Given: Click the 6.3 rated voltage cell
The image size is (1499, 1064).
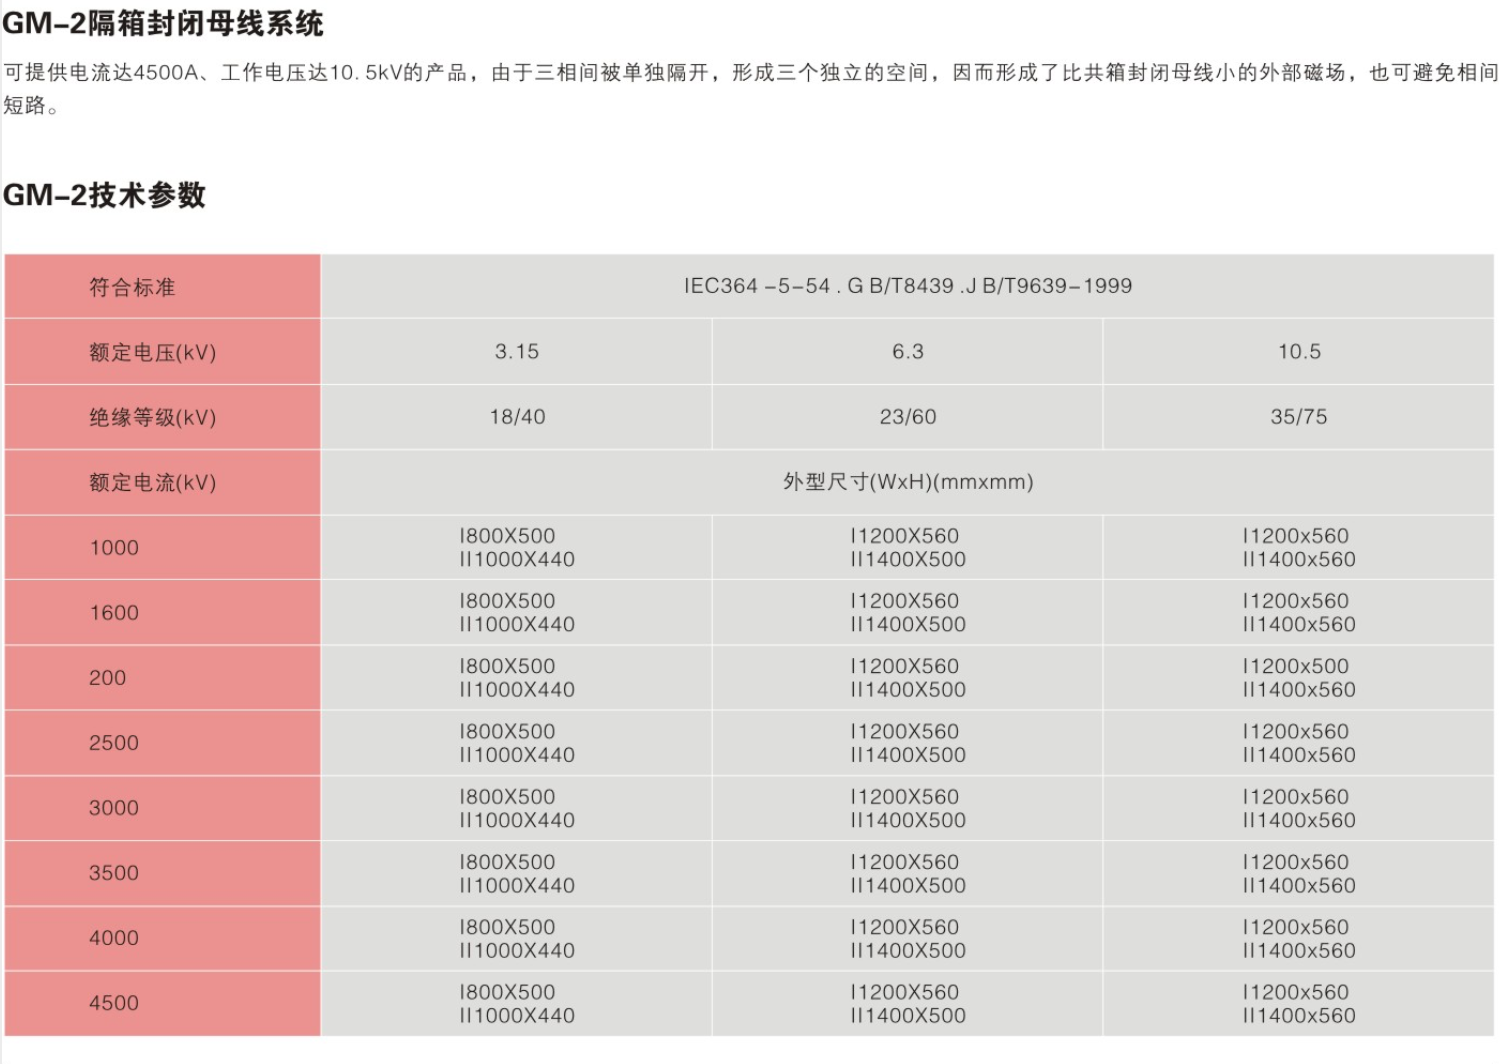Looking at the screenshot, I should coord(907,352).
